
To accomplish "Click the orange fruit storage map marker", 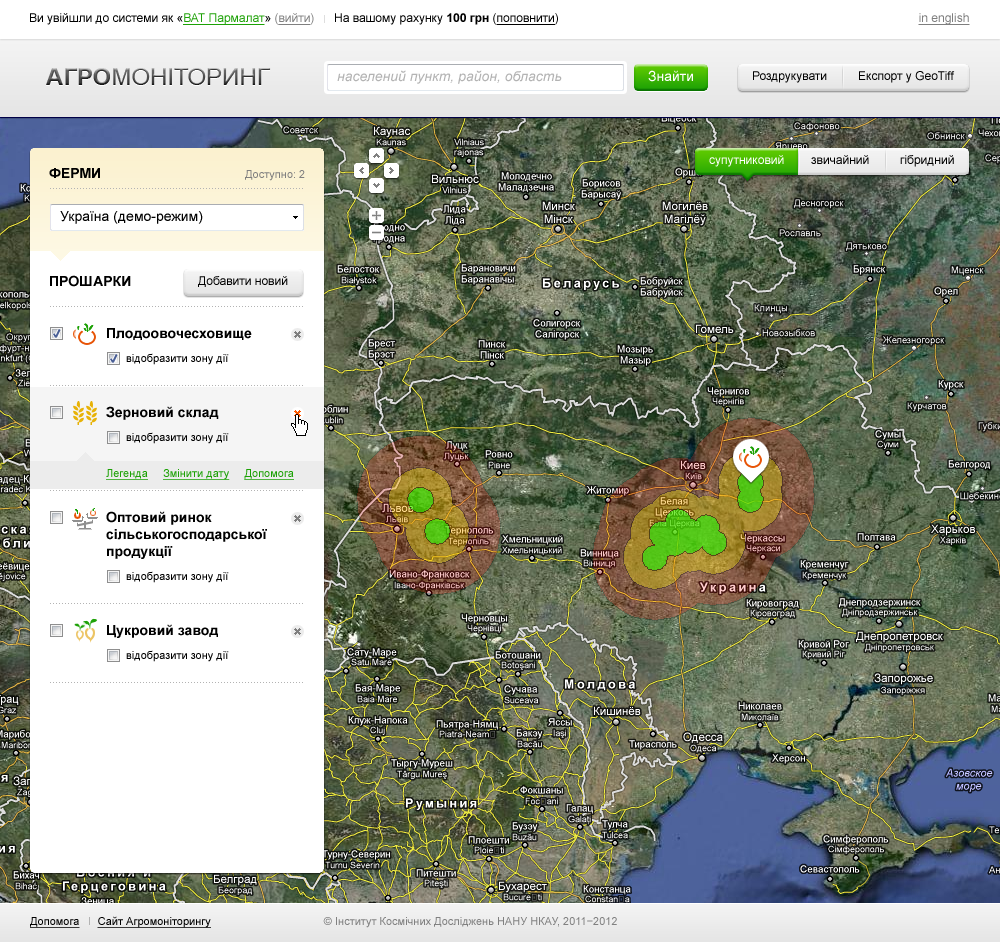I will pyautogui.click(x=750, y=460).
